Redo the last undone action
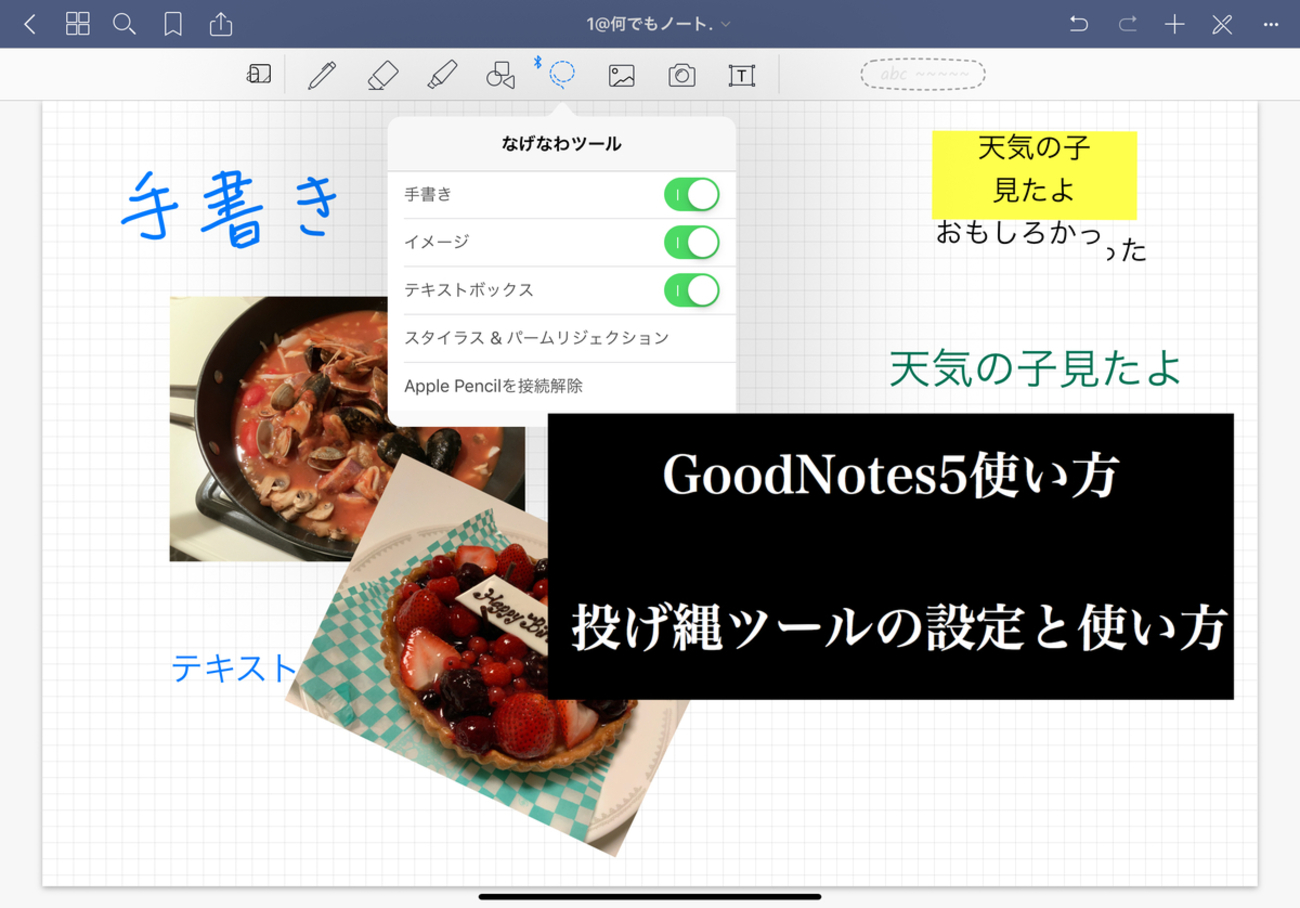The image size is (1300, 908). [1127, 24]
